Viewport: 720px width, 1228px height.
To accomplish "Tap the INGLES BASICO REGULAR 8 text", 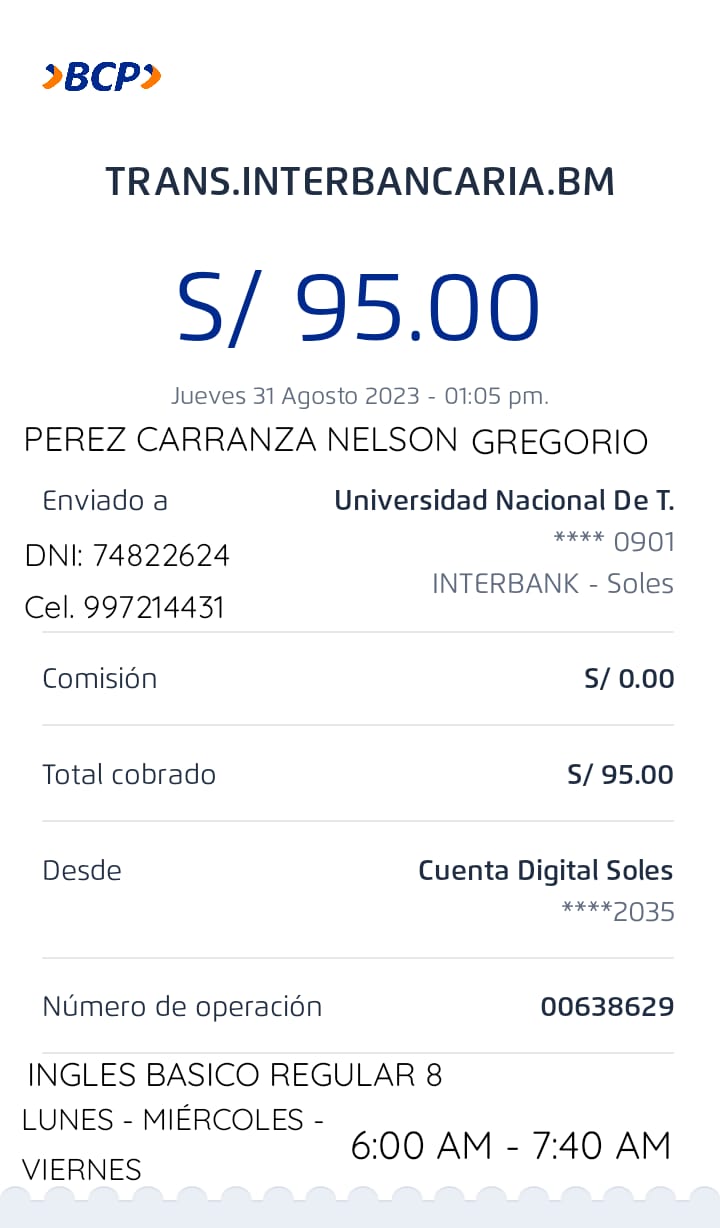I will point(235,1075).
